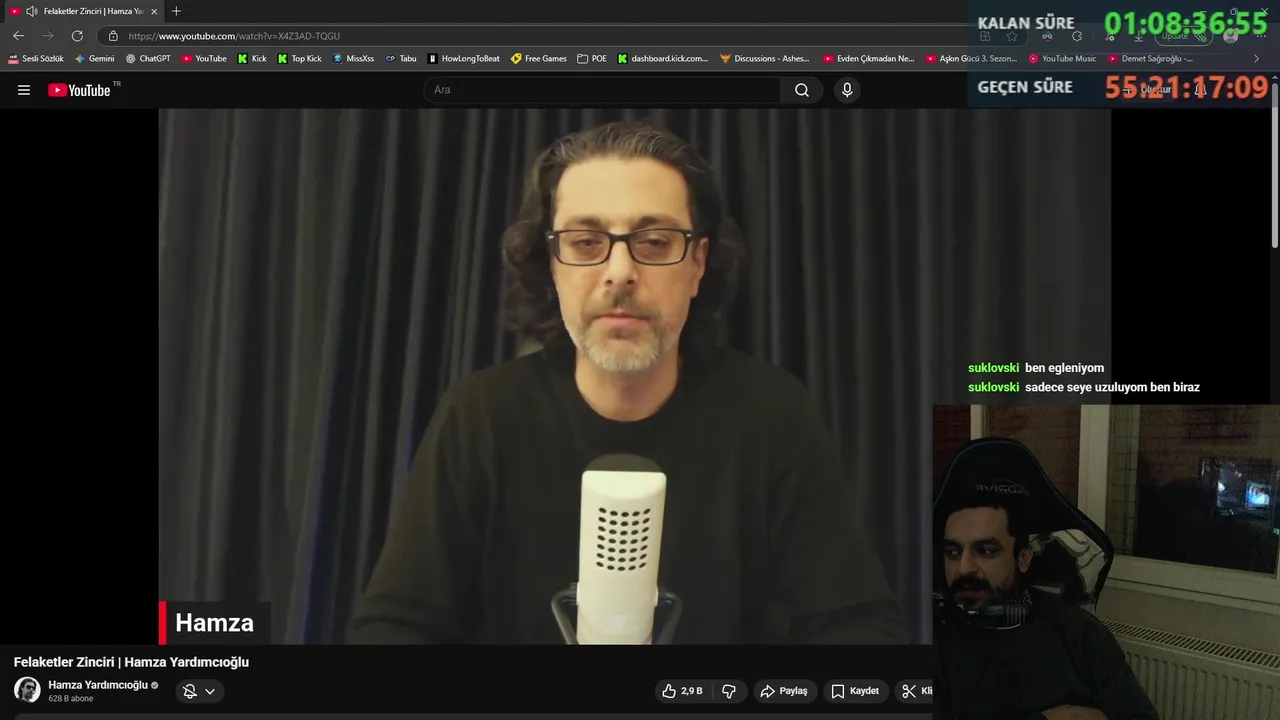Go back in browser history
Screen dimensions: 1280x720
pyautogui.click(x=18, y=36)
